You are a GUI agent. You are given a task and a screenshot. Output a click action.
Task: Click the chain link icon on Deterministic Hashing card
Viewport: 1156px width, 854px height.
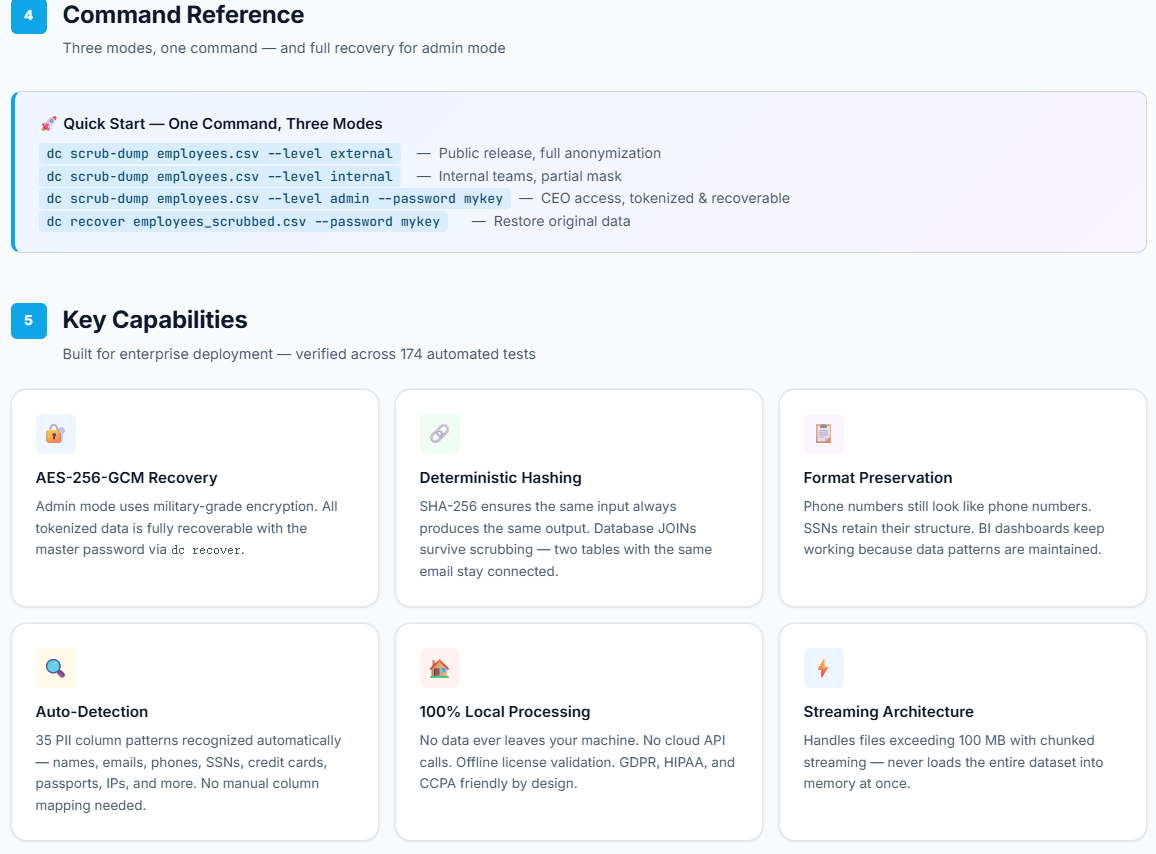439,434
